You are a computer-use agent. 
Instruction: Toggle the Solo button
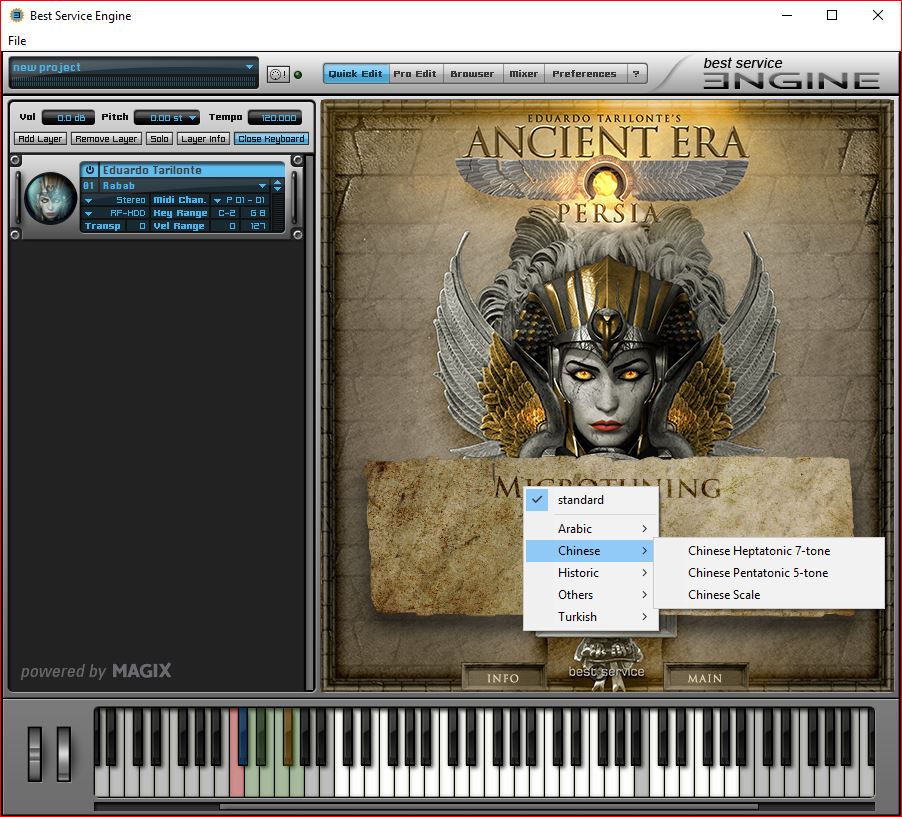point(159,139)
